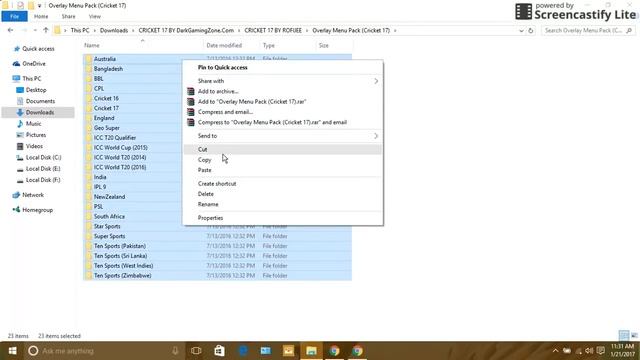Open the Store app on the taskbar
The height and width of the screenshot is (360, 640).
[x=219, y=351]
